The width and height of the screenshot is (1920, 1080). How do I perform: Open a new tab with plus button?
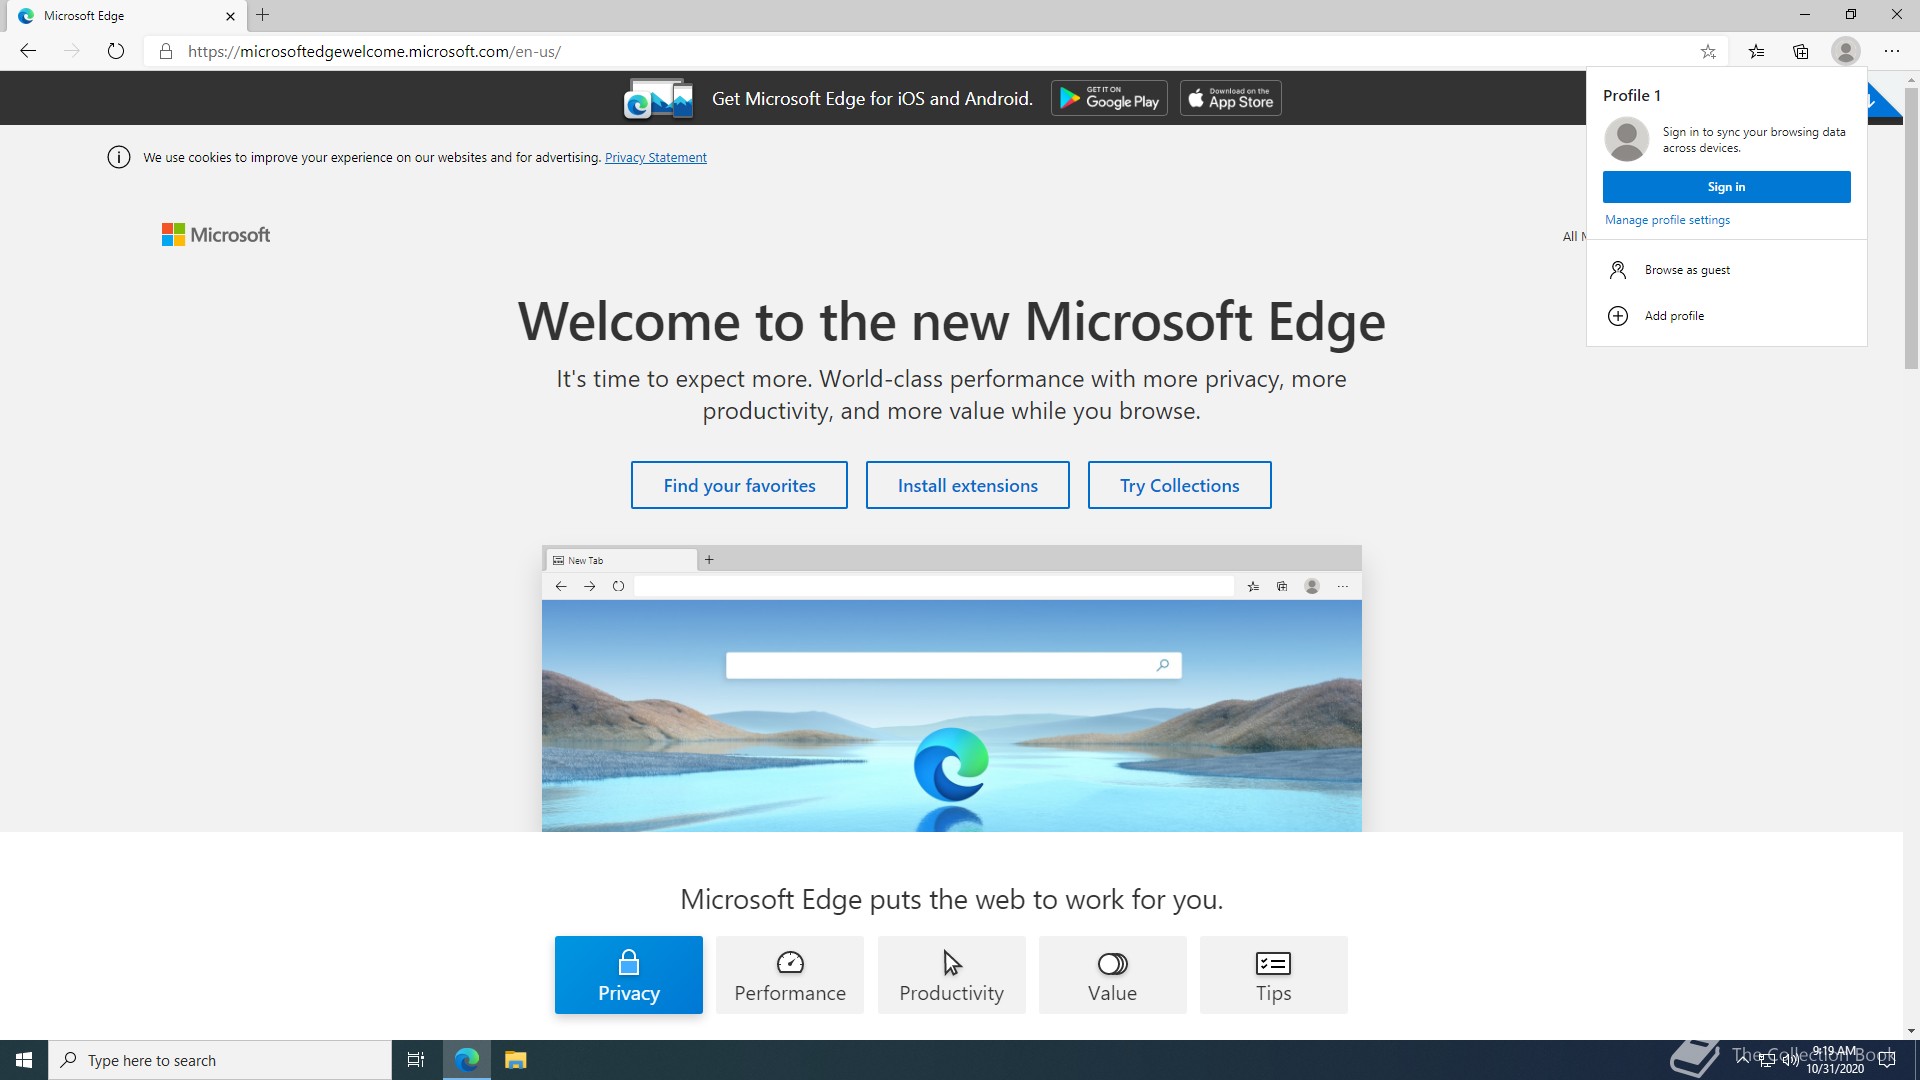click(263, 15)
